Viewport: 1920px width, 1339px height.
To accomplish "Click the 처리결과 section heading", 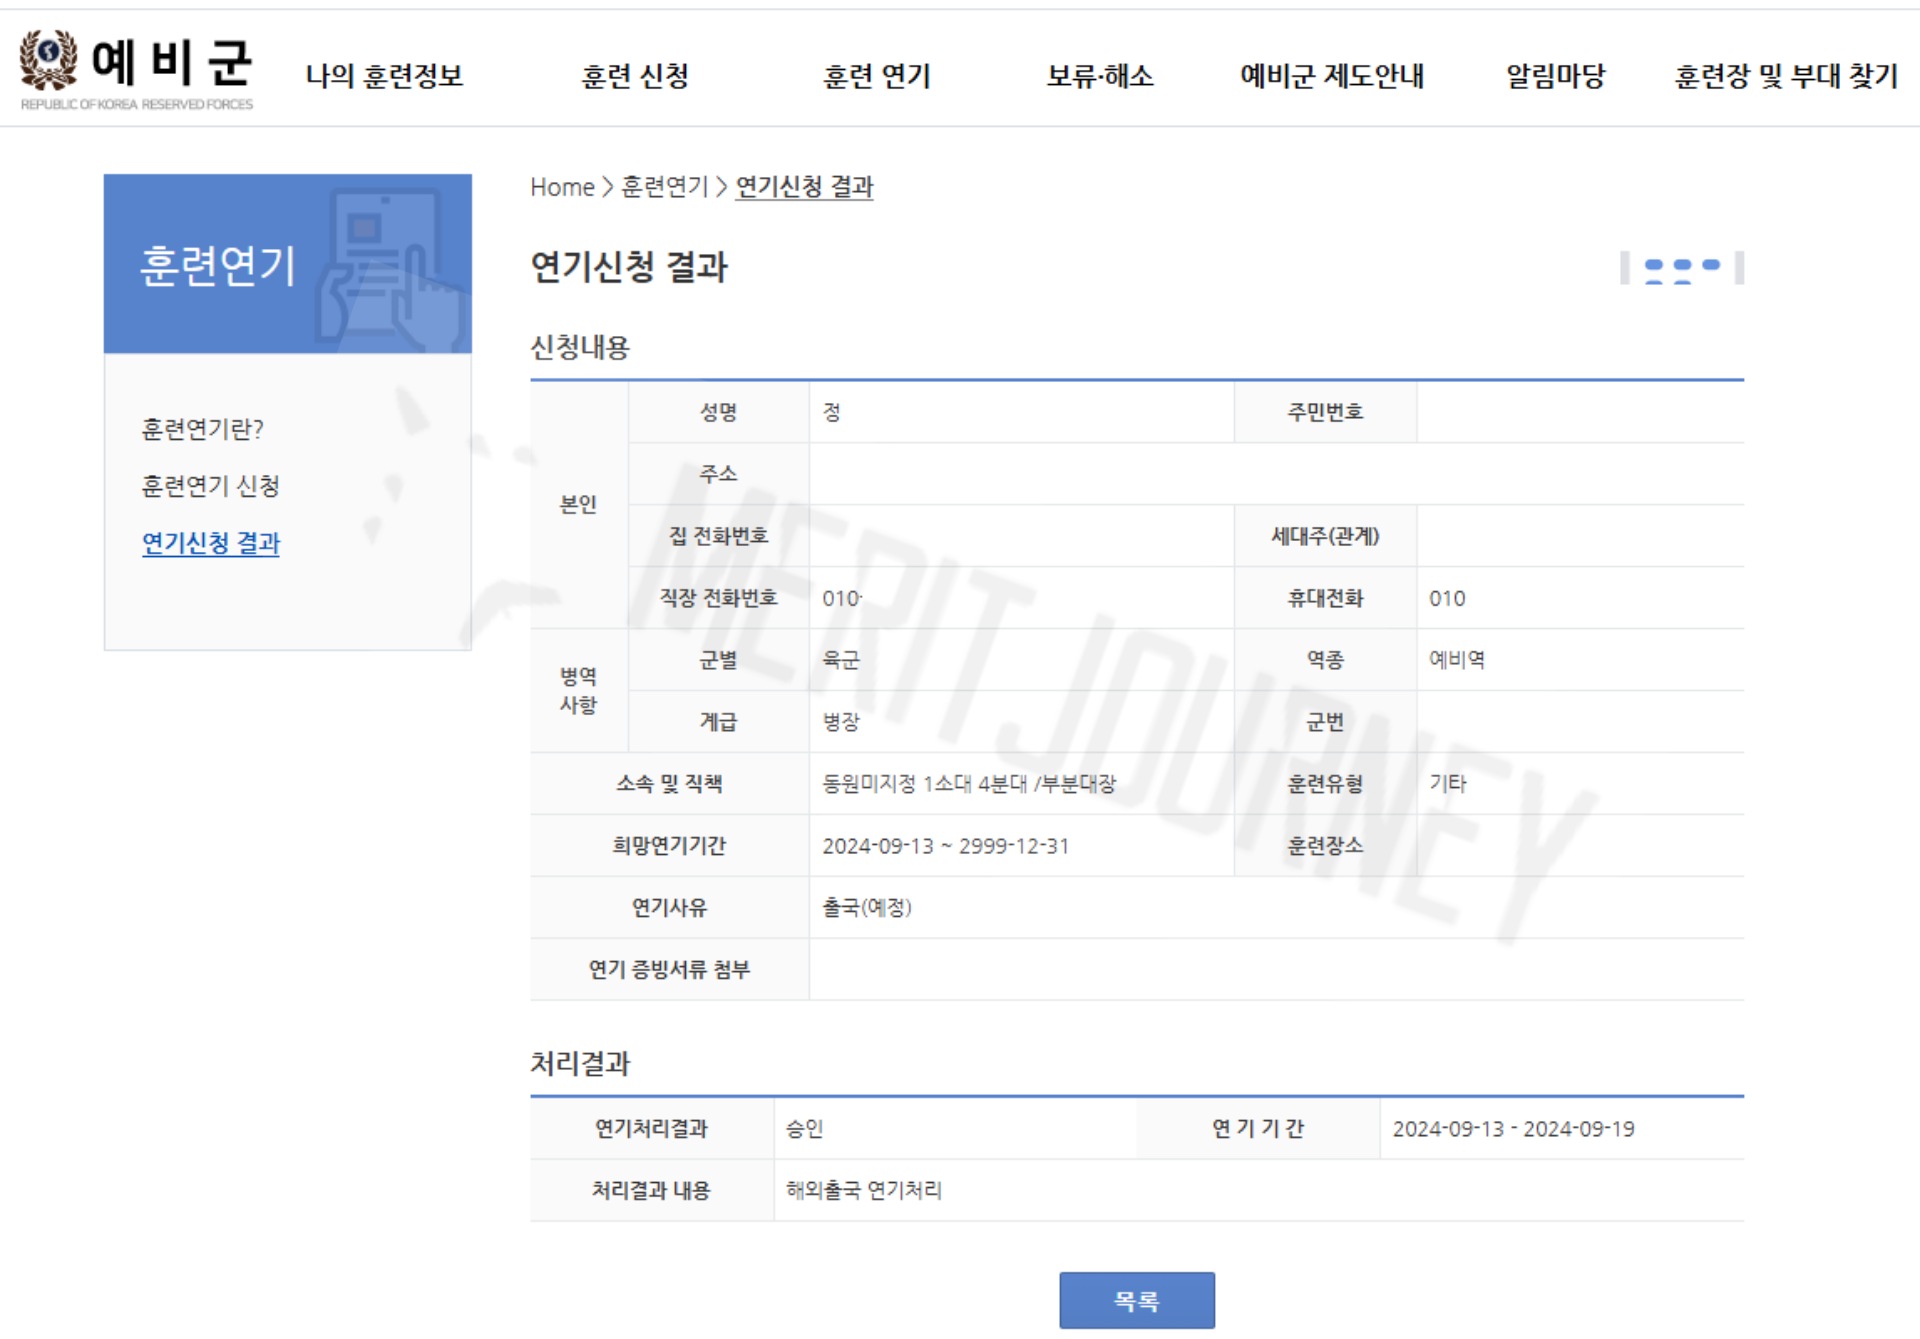I will (580, 1063).
